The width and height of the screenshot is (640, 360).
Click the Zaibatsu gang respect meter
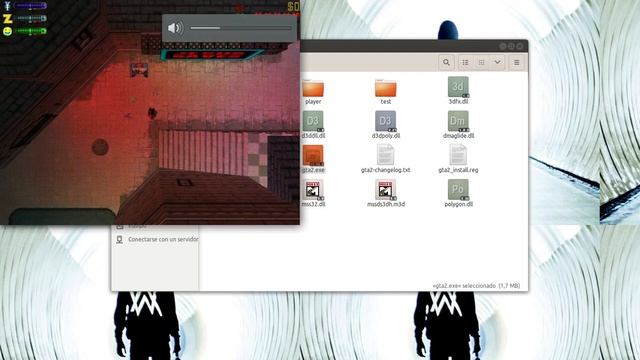(x=25, y=18)
